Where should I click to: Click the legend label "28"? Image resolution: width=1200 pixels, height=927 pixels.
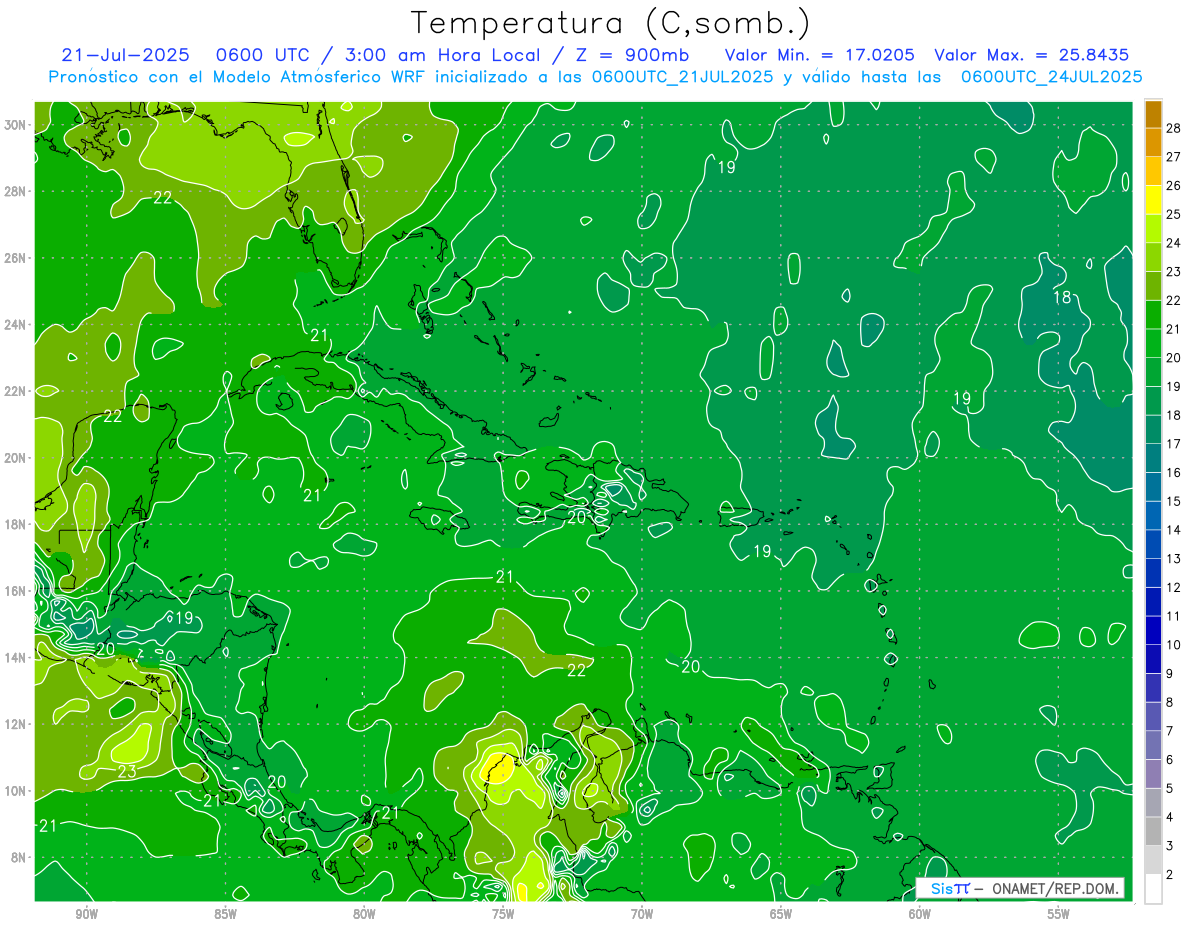coord(1173,127)
